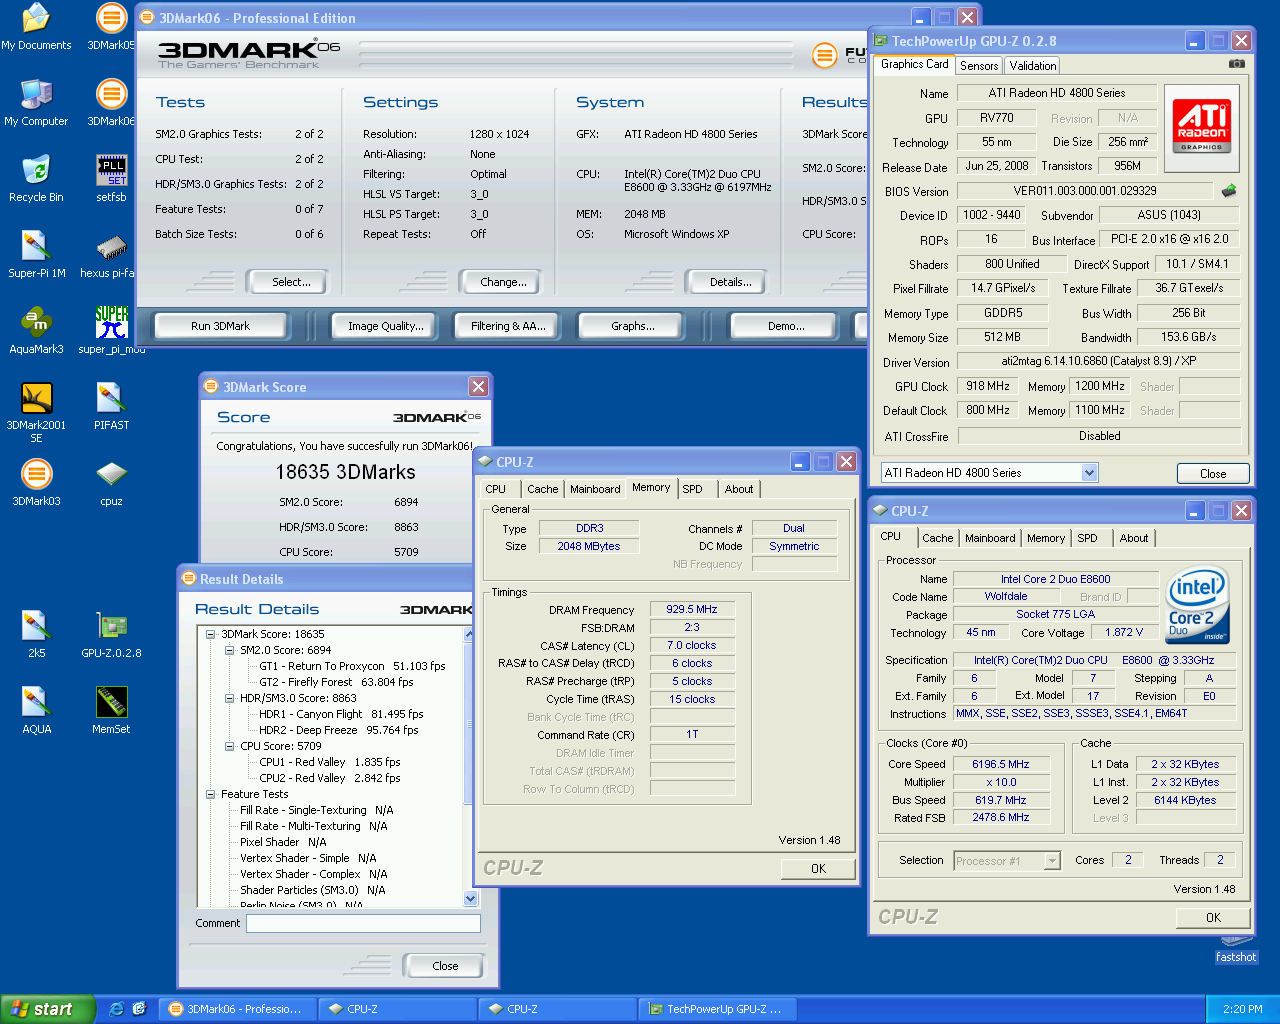Switch to 3DMark06 taskbar button
Screen dimensions: 1280x1024
(237, 1009)
